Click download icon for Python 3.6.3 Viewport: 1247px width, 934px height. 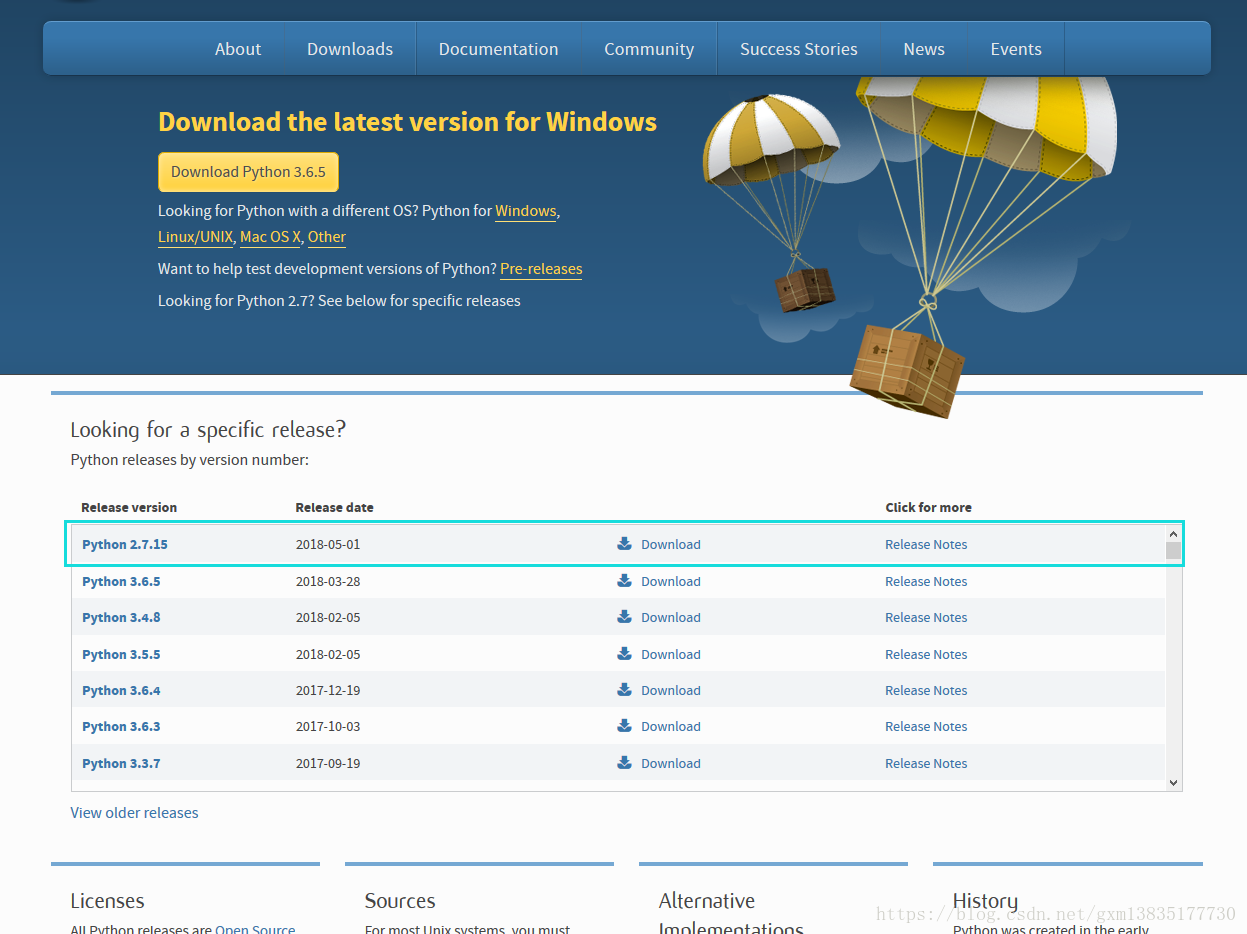[x=624, y=726]
